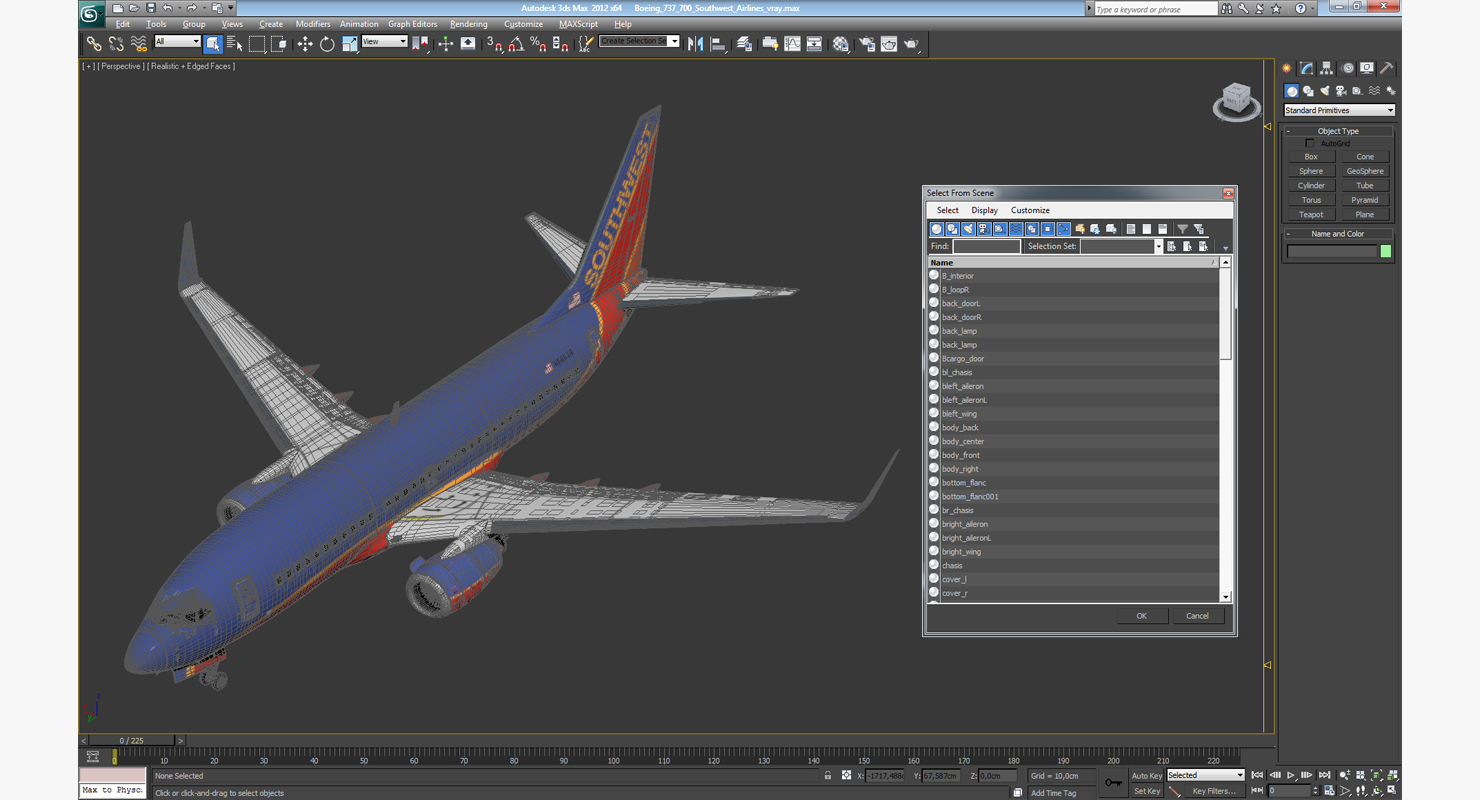Screen dimensions: 1480x800
Task: Open the Selected key filter dropdown
Action: click(x=1206, y=775)
